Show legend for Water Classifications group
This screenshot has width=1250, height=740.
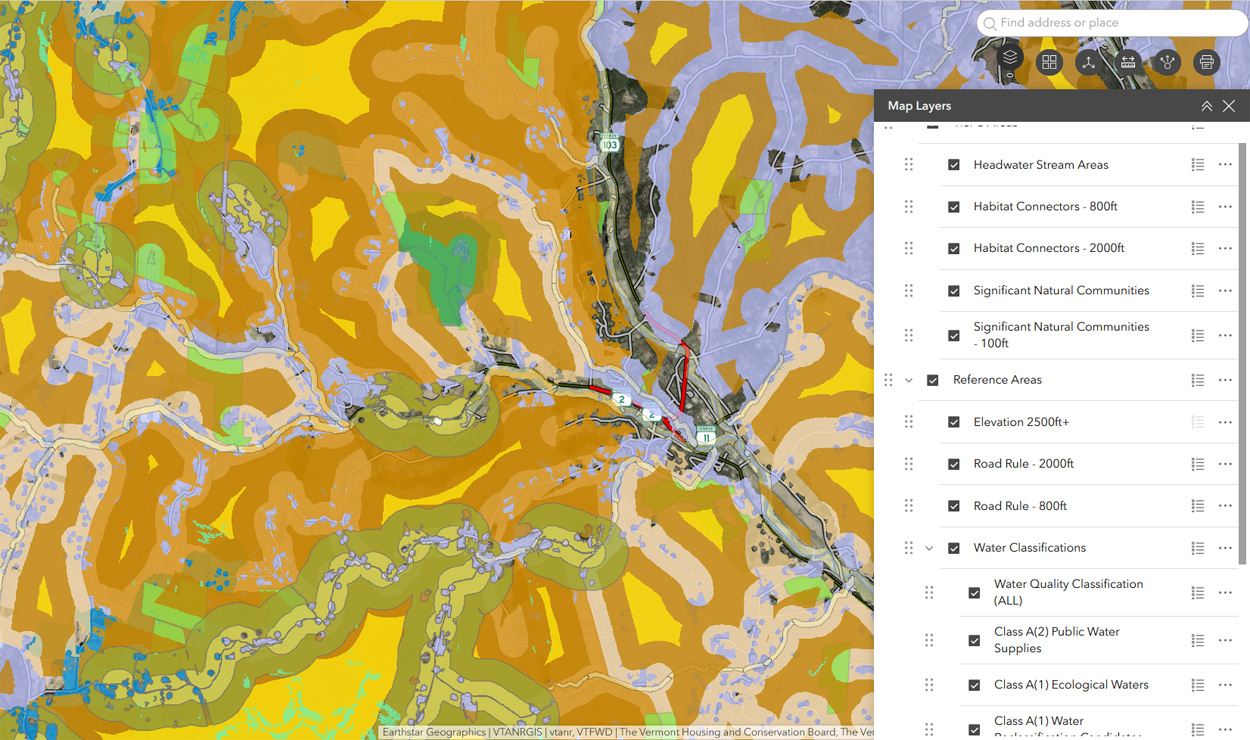(1197, 548)
